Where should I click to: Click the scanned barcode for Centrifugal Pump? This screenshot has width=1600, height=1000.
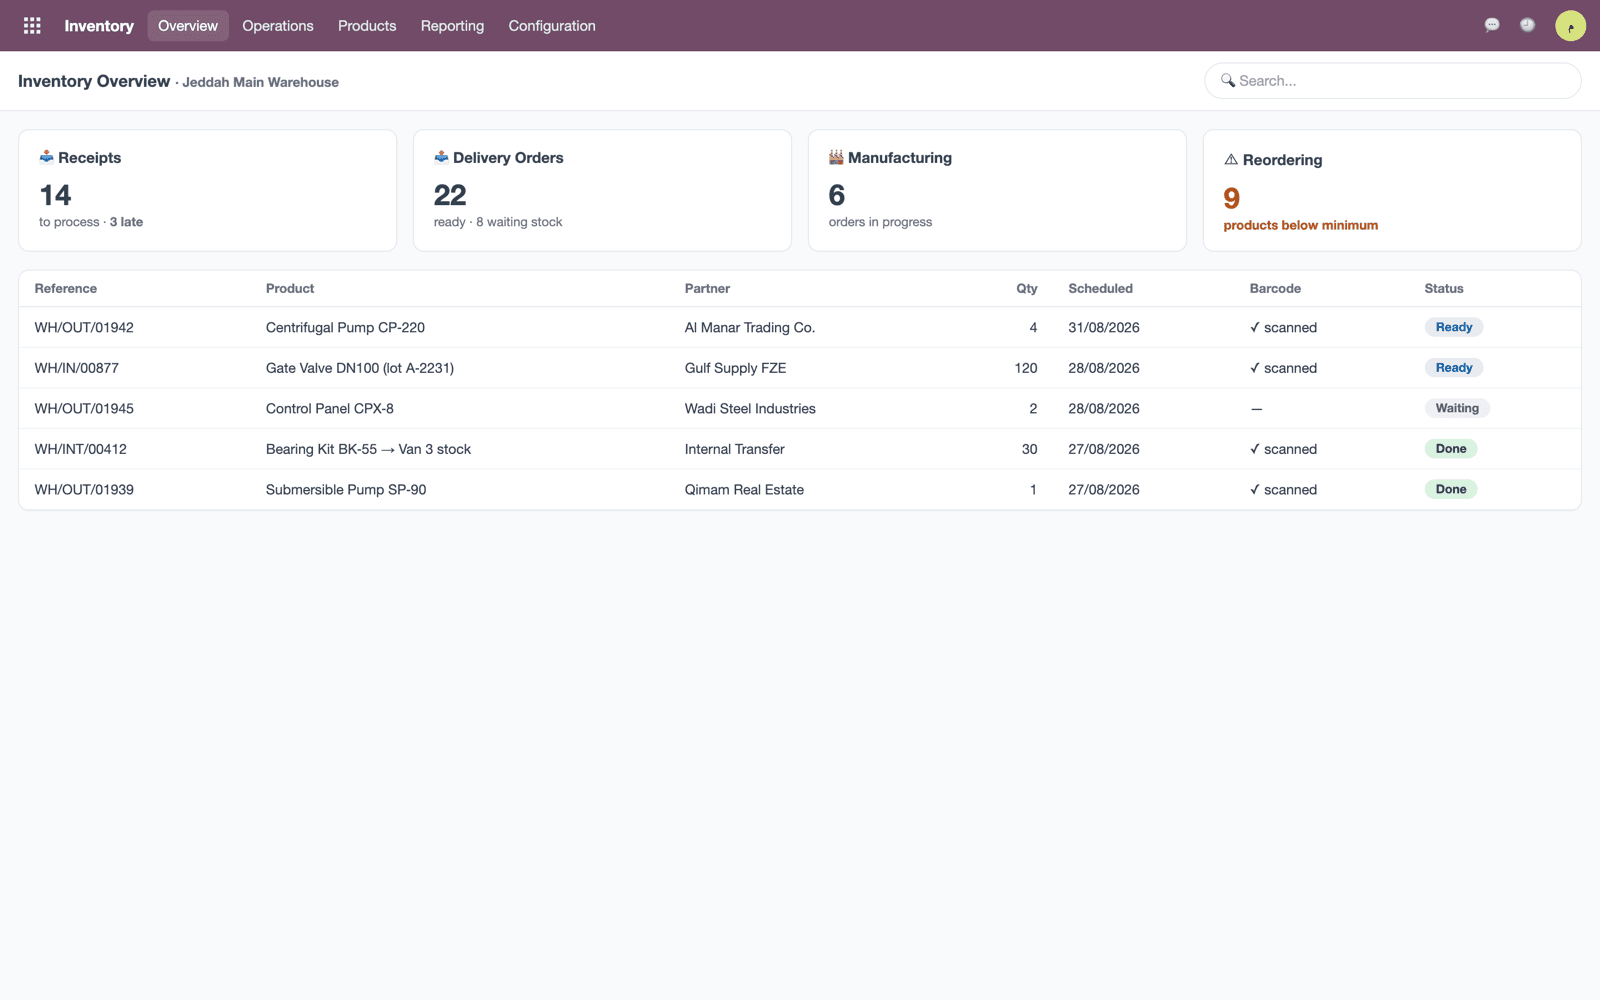(x=1283, y=327)
